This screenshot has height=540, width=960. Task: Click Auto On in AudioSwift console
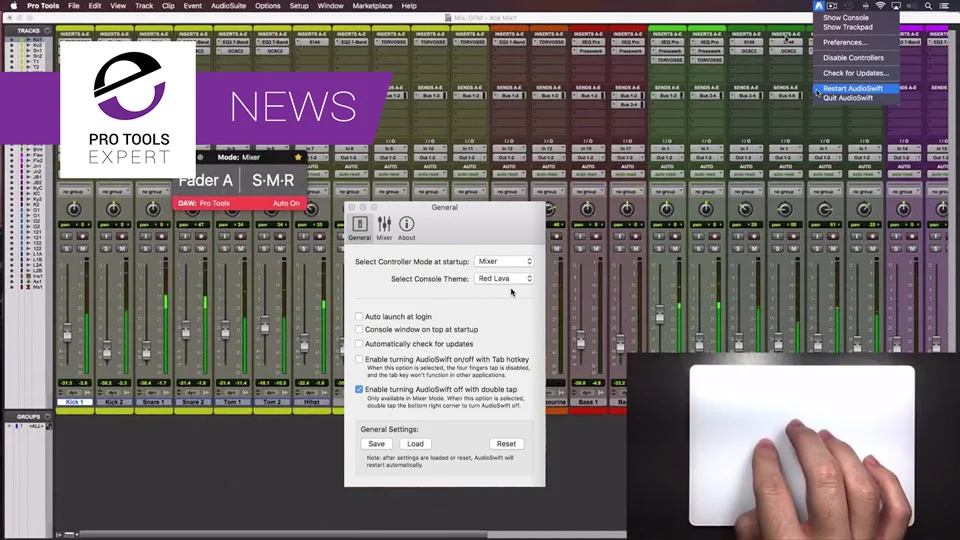point(286,203)
